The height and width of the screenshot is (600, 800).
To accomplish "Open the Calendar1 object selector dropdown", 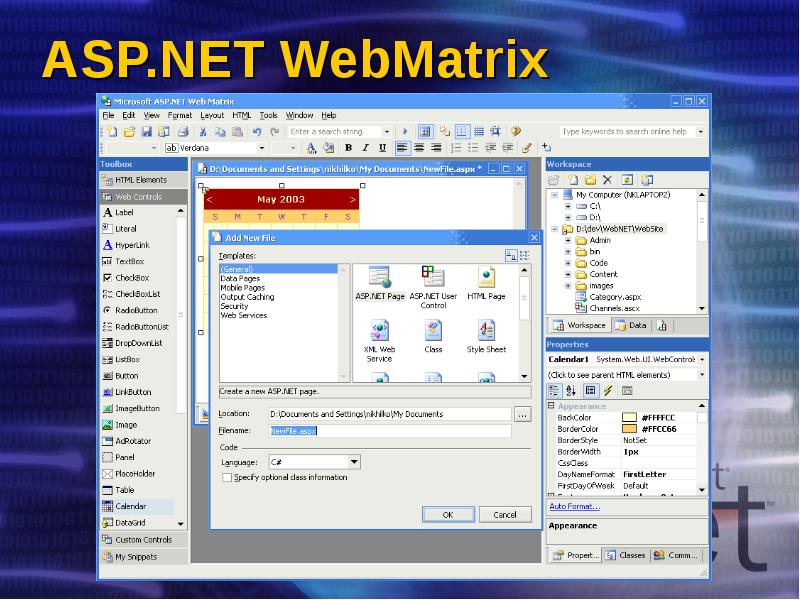I will [x=702, y=360].
